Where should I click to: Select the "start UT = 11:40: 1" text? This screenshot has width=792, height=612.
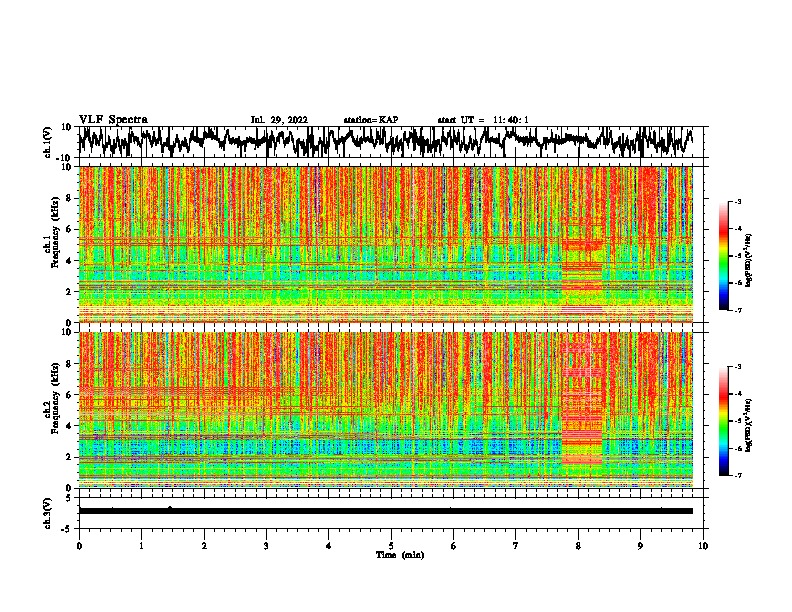(483, 120)
